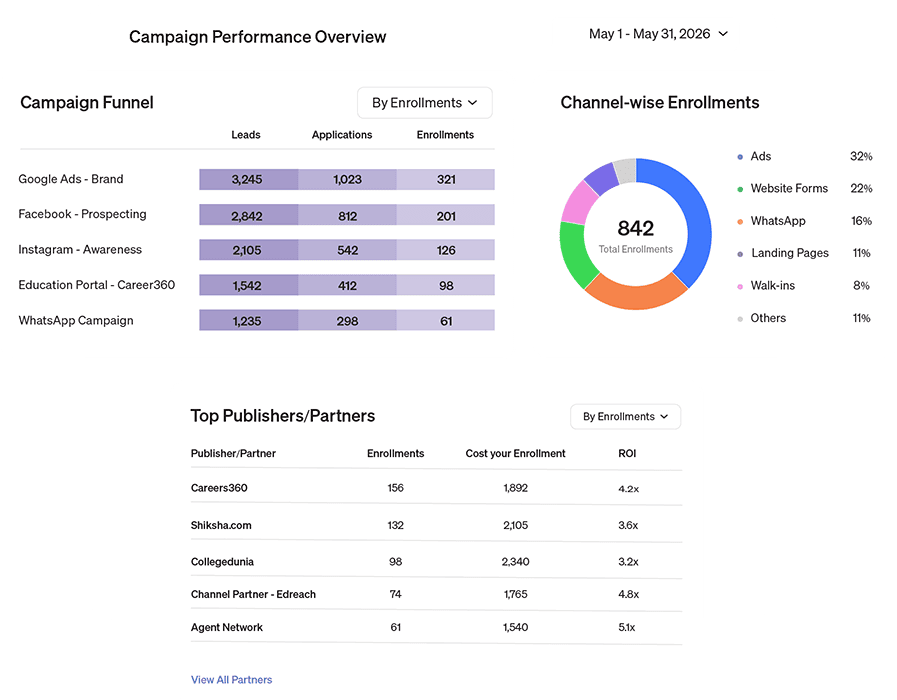Click the Campaign Performance Overview title

pos(257,37)
